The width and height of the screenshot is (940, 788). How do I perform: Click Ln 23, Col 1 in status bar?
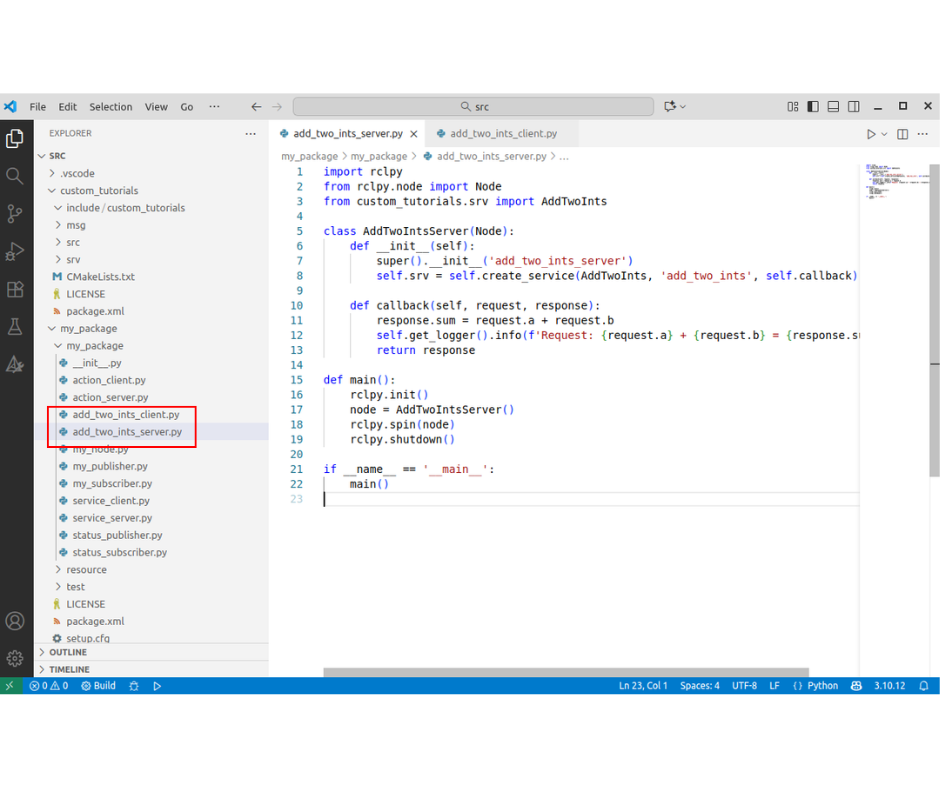pos(643,686)
